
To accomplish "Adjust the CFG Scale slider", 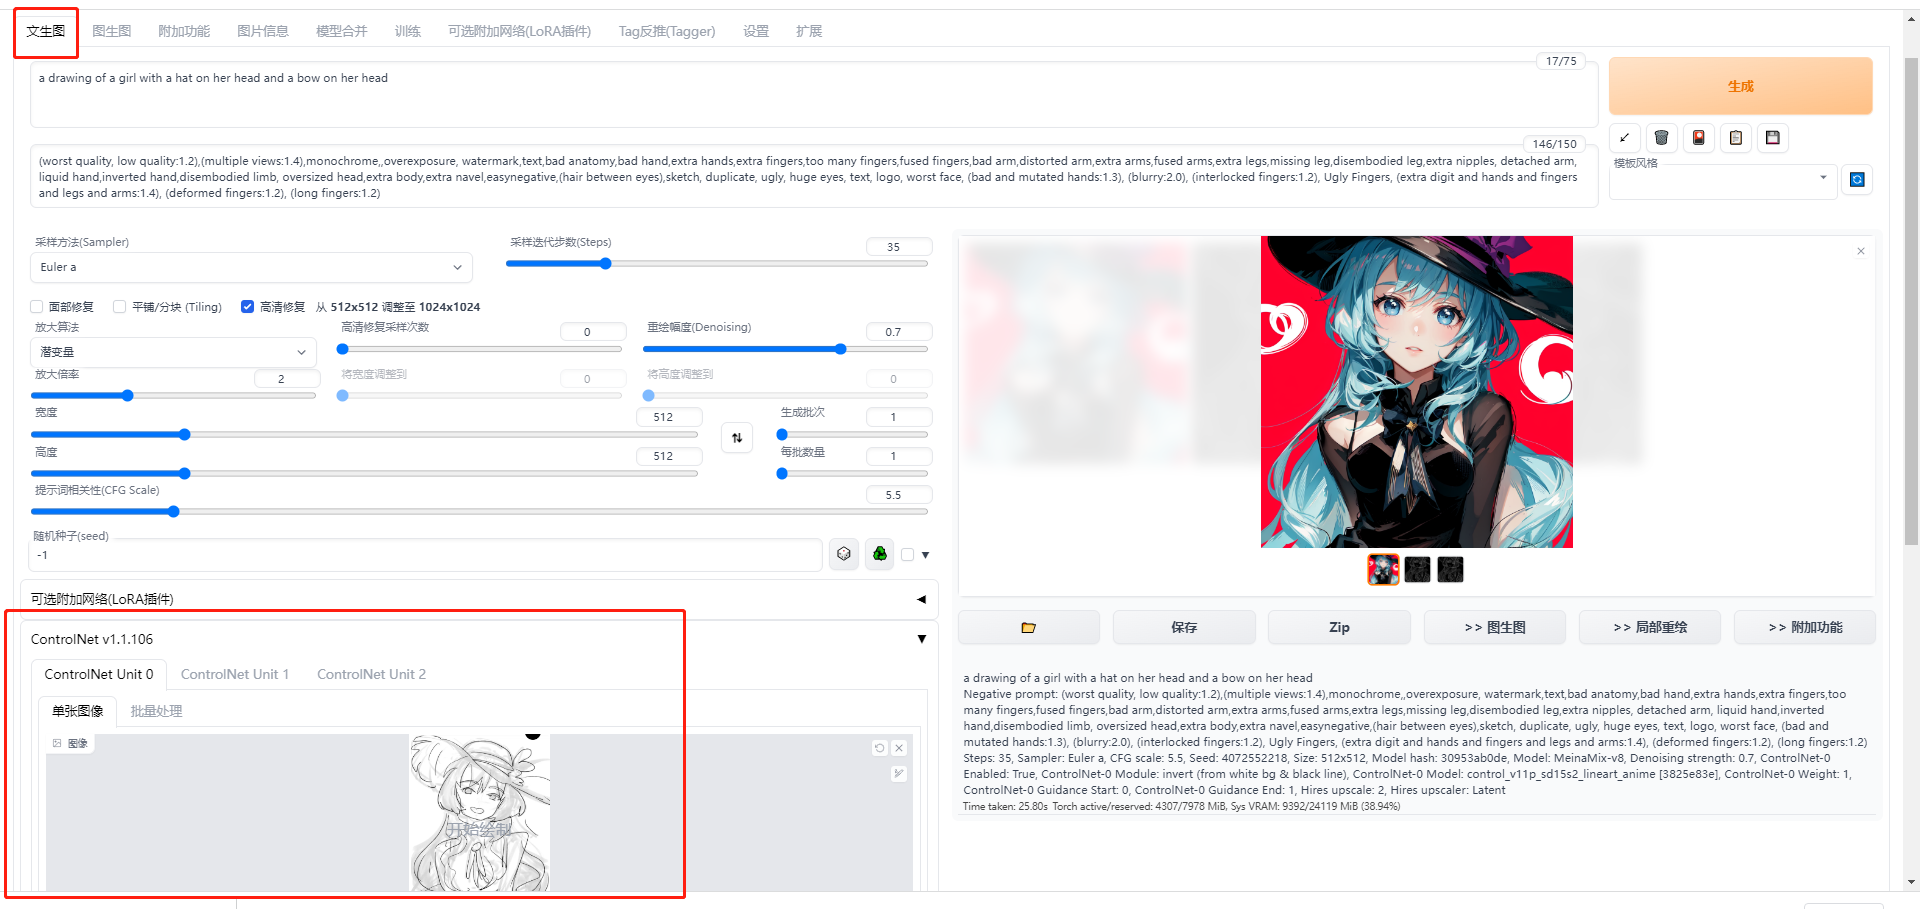I will pyautogui.click(x=479, y=511).
